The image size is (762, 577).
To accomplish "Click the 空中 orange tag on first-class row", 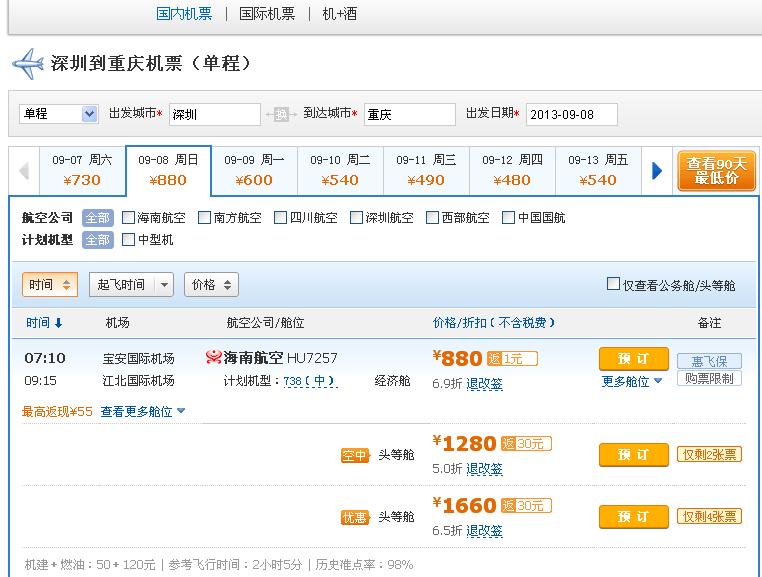I will 354,455.
